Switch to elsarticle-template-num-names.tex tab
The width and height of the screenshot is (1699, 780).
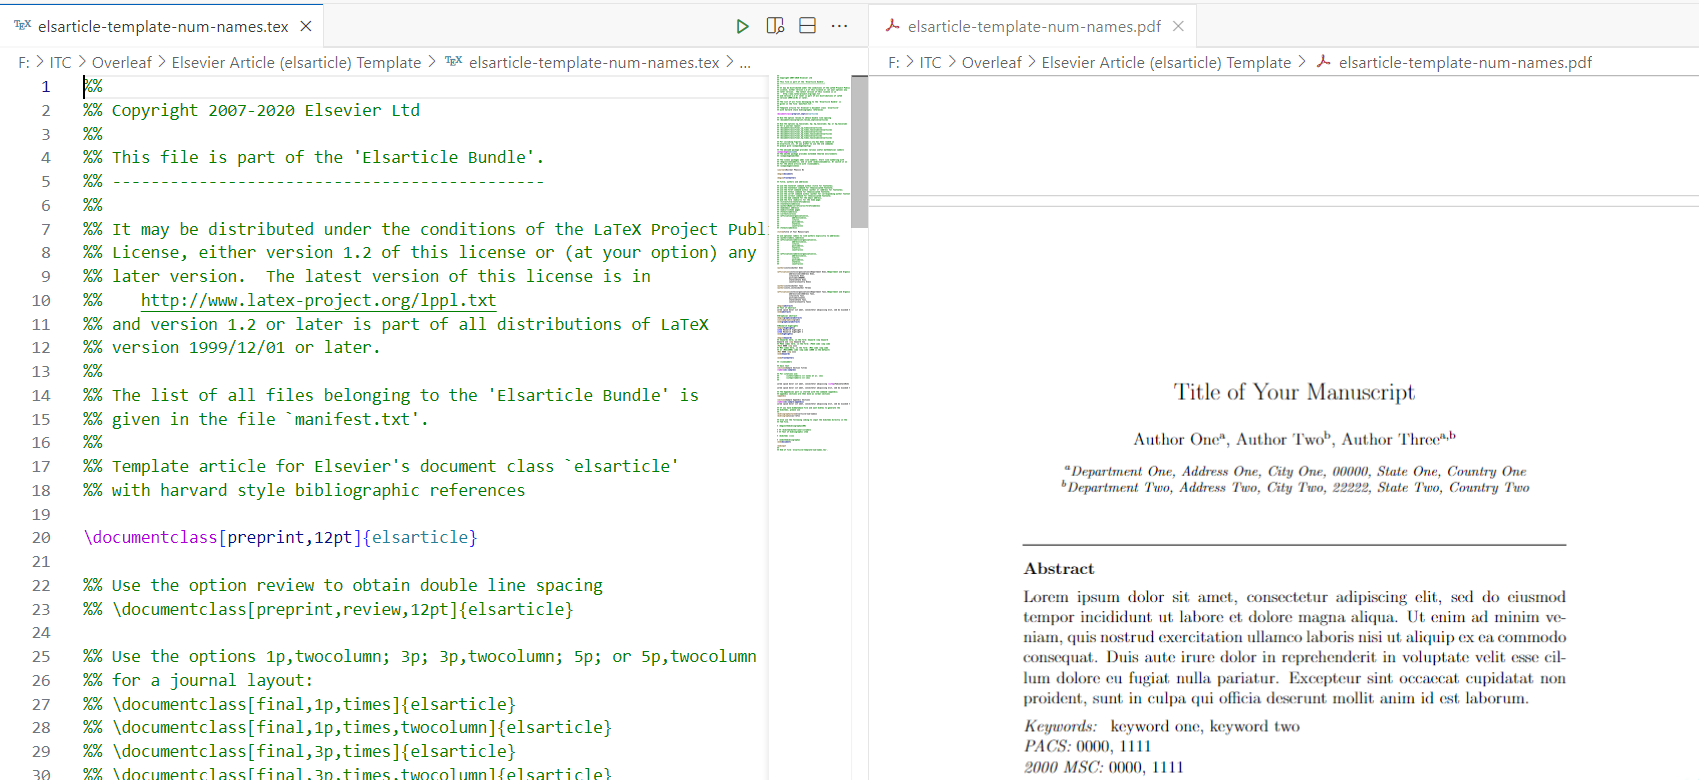[x=163, y=26]
